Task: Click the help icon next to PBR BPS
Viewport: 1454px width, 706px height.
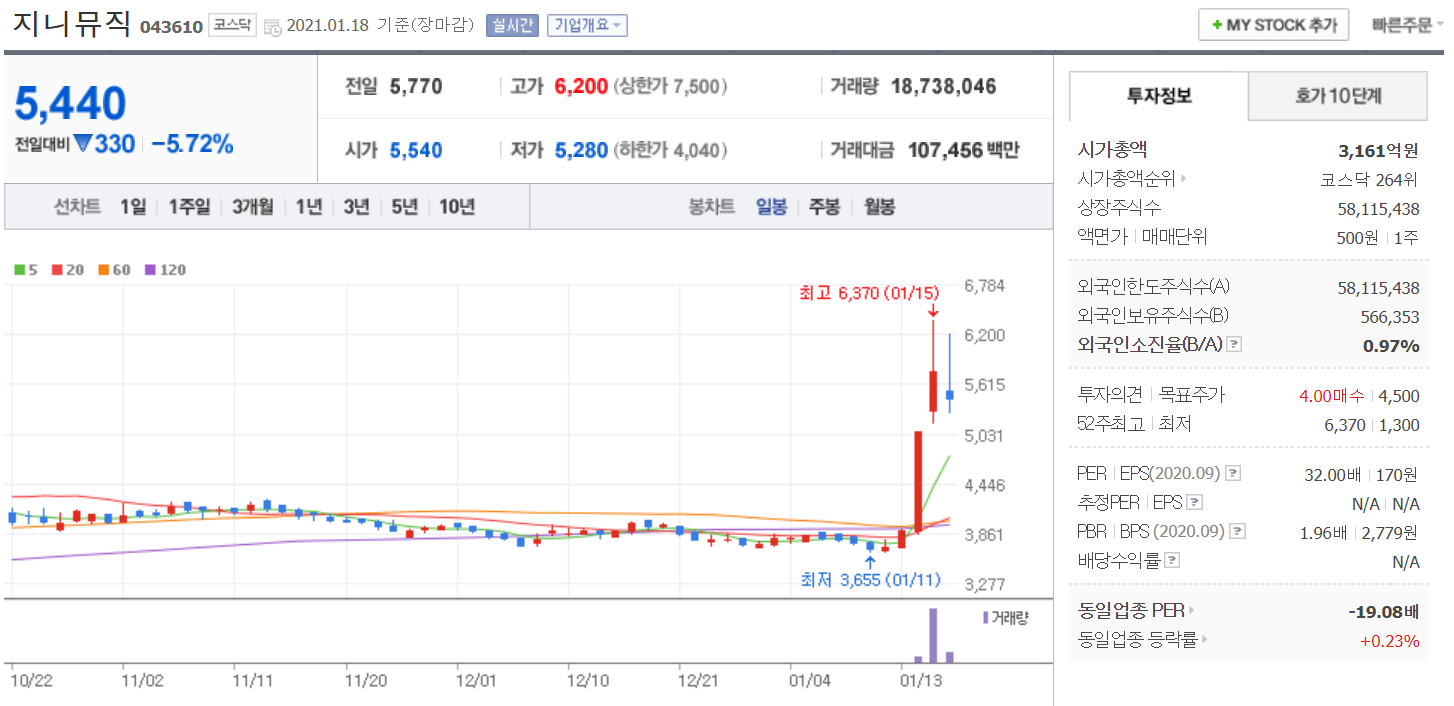Action: [x=1239, y=532]
